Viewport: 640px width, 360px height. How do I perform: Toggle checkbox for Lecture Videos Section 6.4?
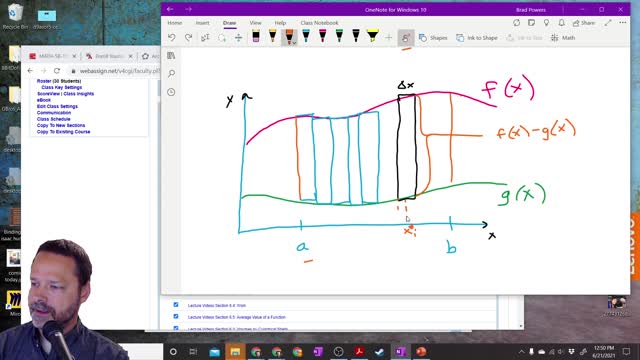coord(176,304)
